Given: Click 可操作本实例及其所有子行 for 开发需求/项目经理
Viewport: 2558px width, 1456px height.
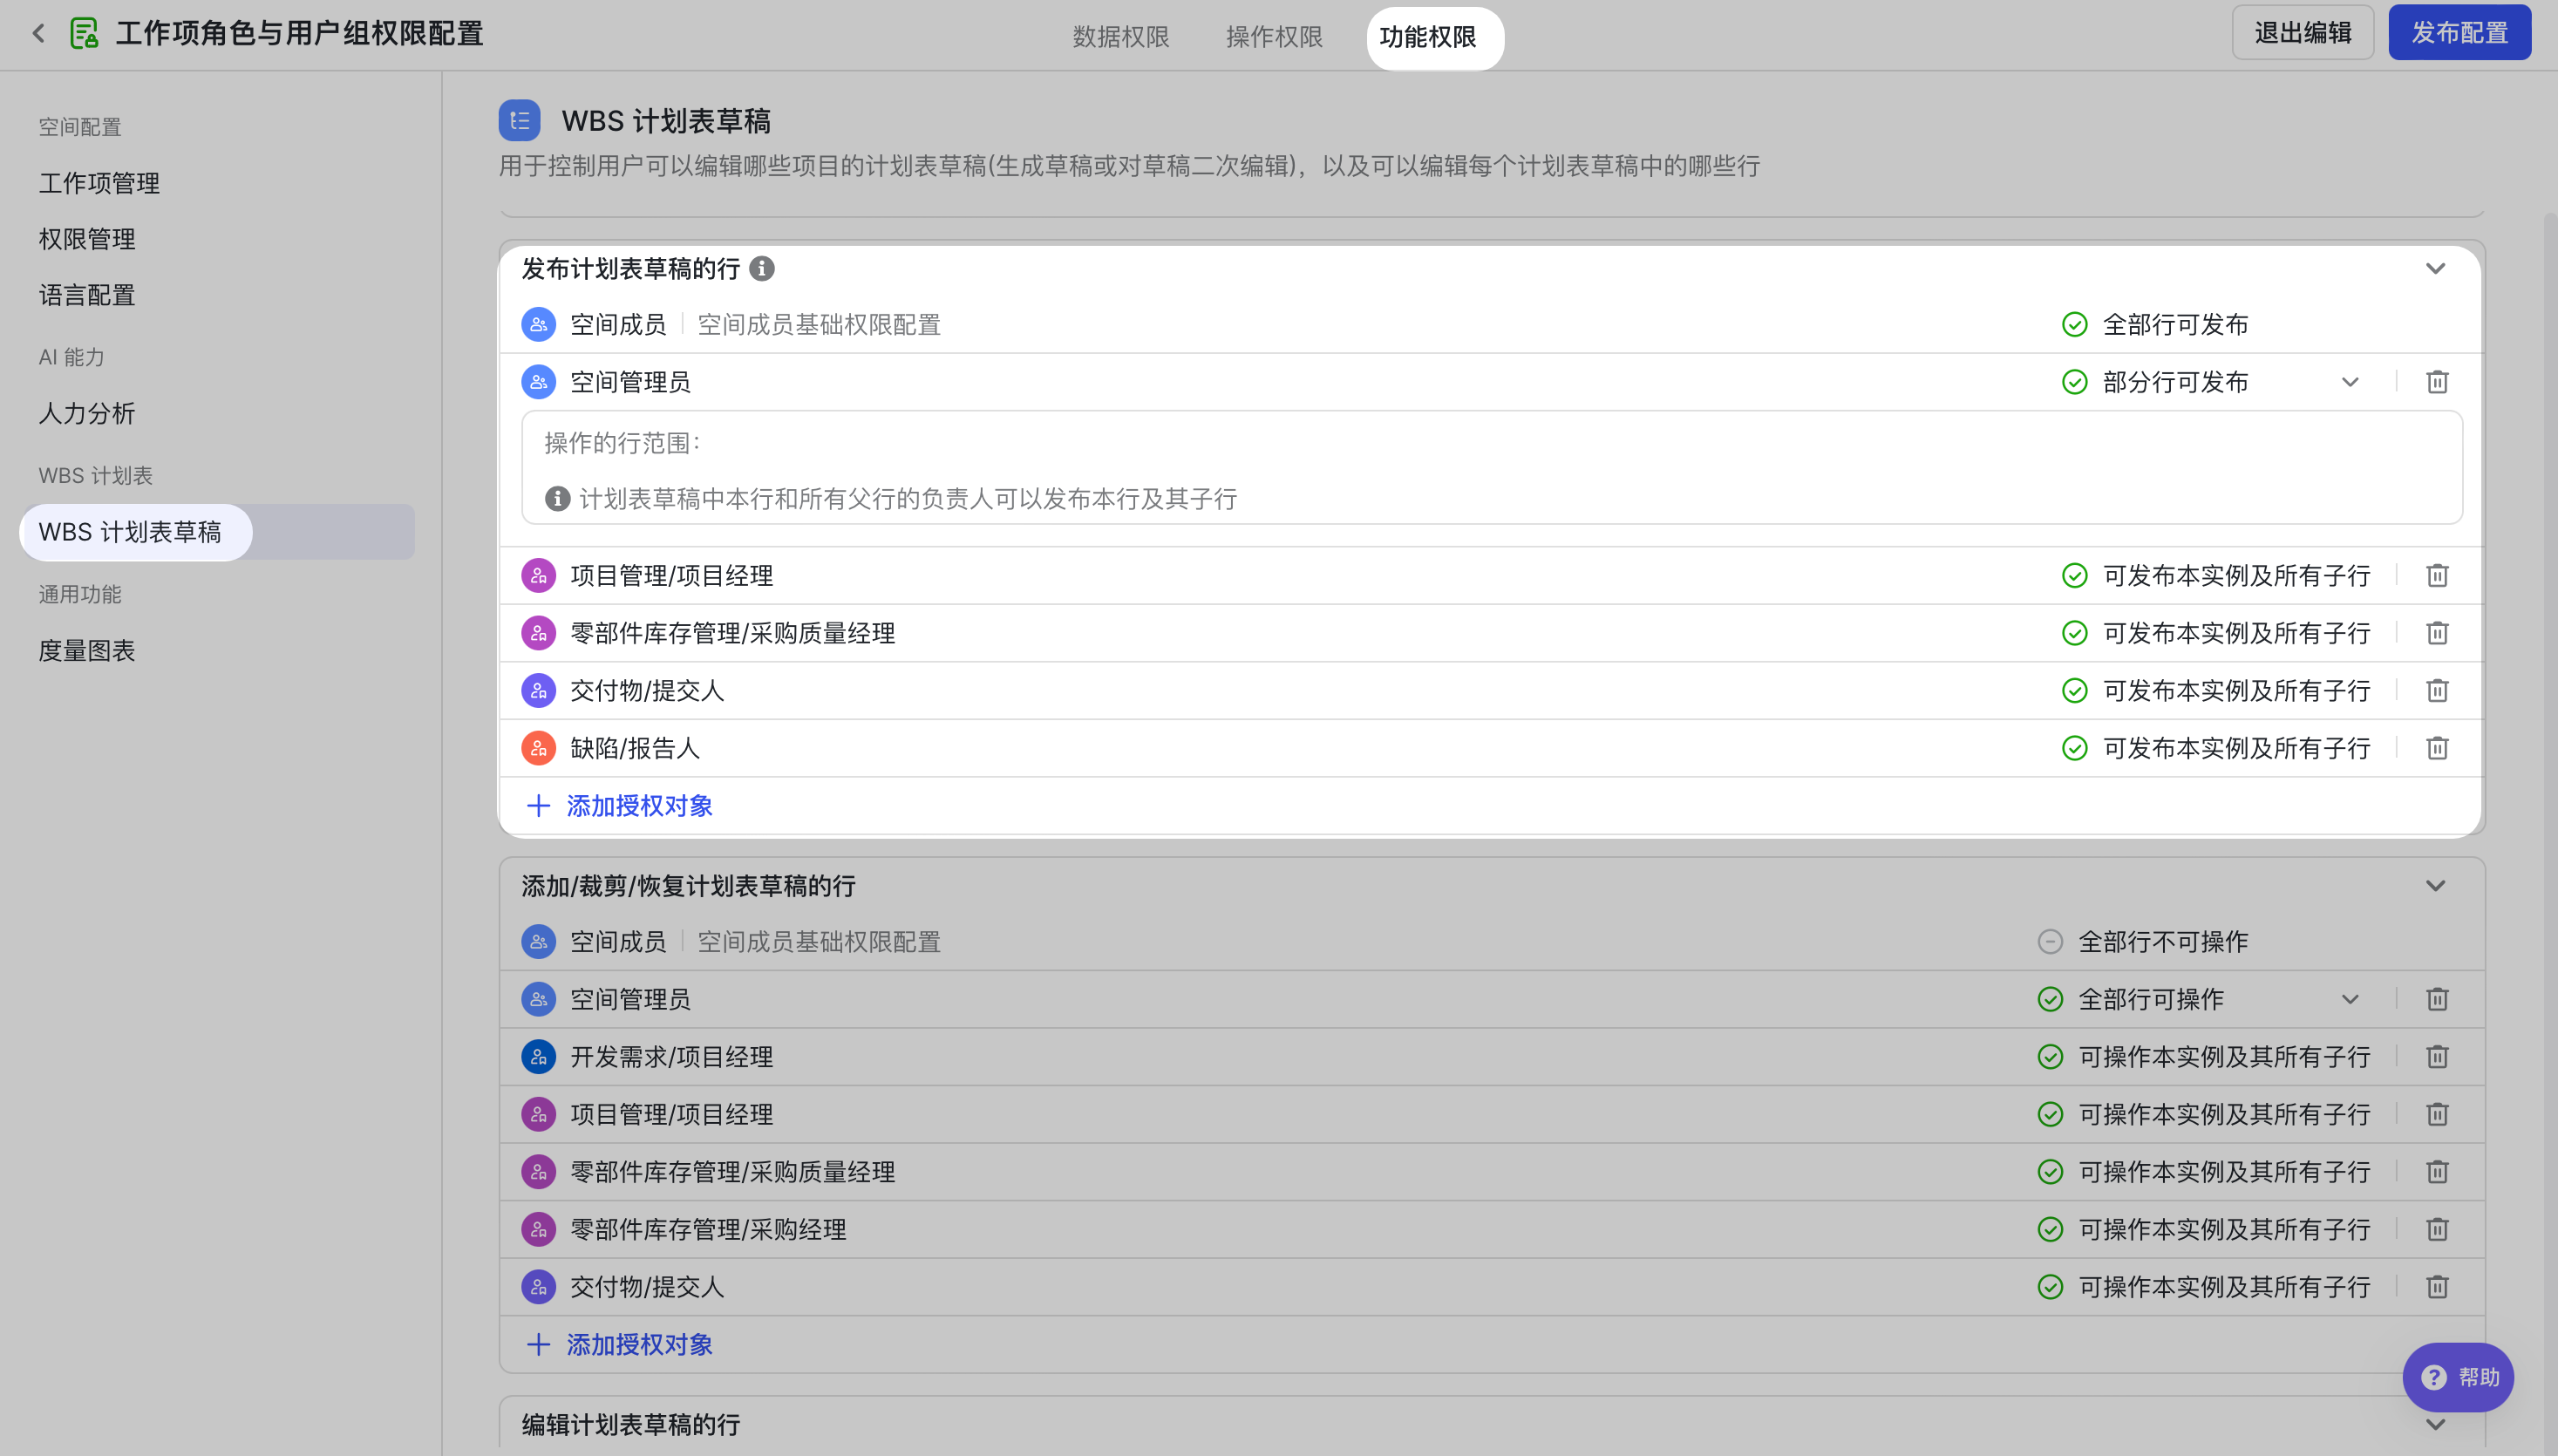Looking at the screenshot, I should (2225, 1057).
